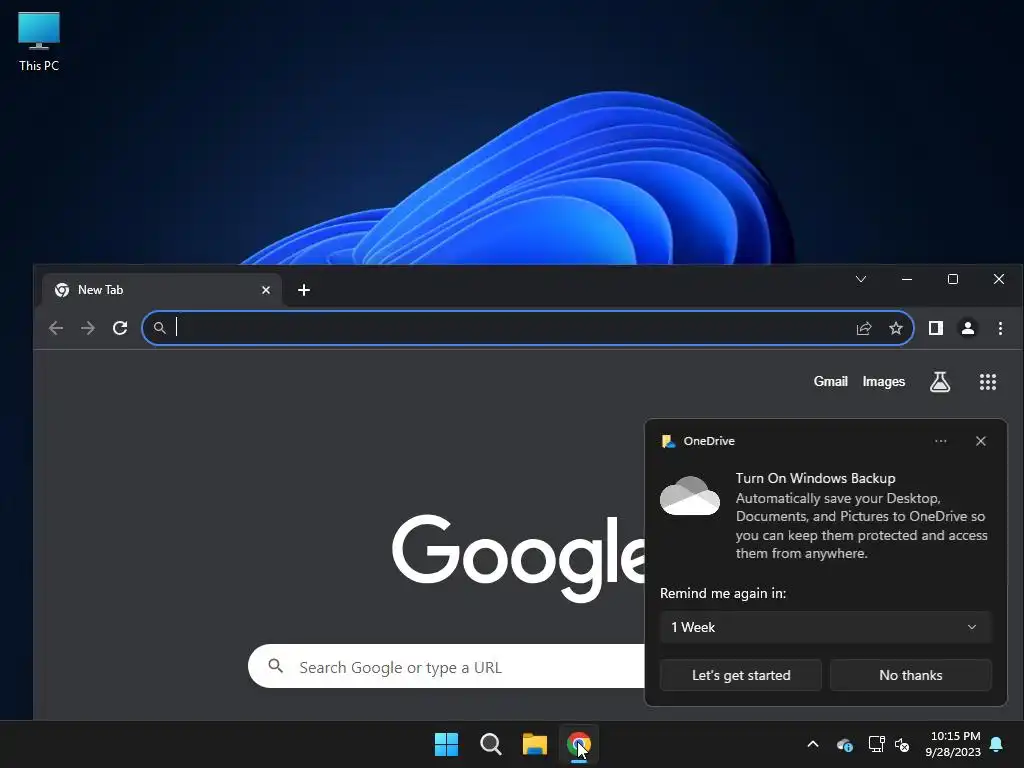The image size is (1024, 768).
Task: Open the Chrome profile avatar
Action: tap(968, 328)
